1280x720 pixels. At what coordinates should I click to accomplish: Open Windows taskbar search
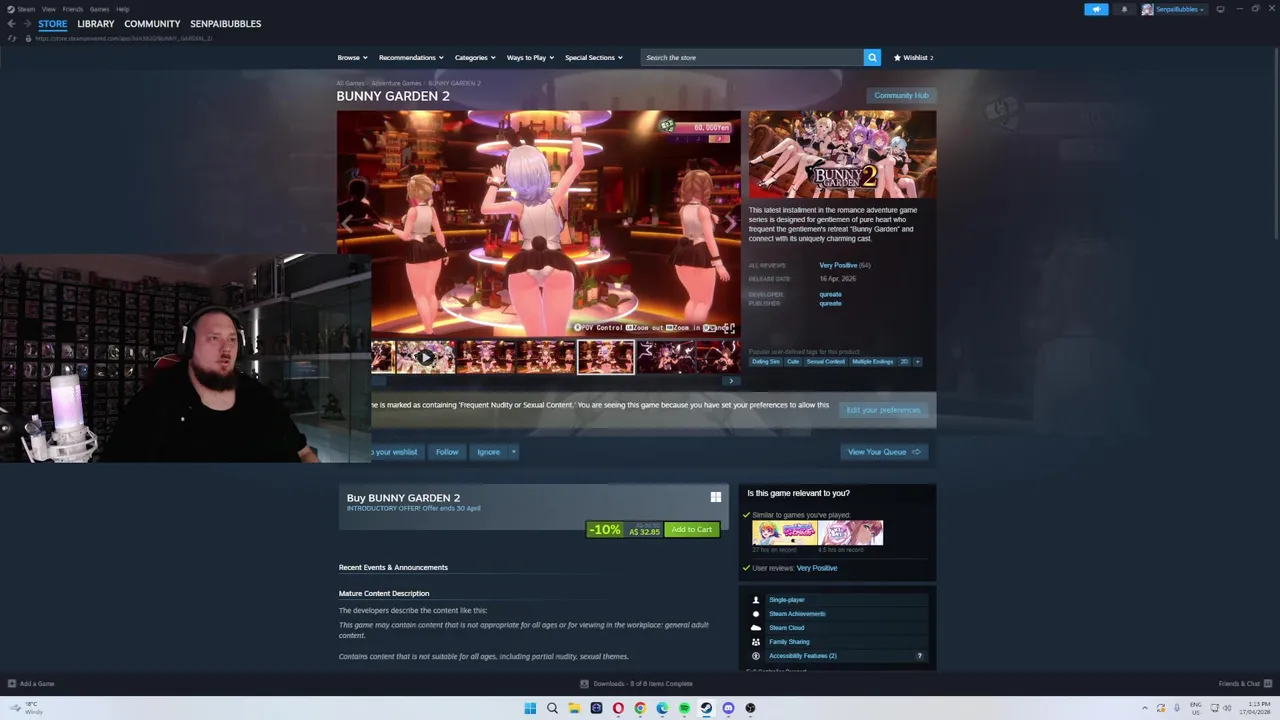point(552,708)
